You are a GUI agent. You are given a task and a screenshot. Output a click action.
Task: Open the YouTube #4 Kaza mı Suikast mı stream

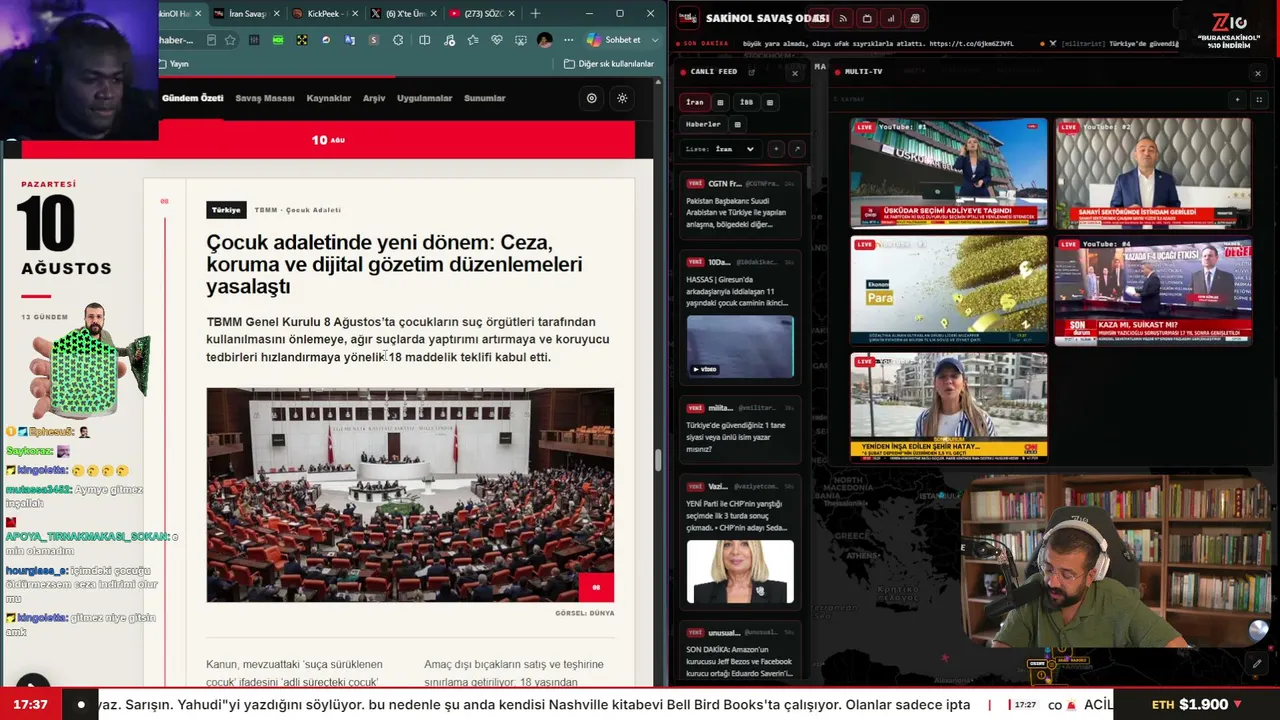1153,291
